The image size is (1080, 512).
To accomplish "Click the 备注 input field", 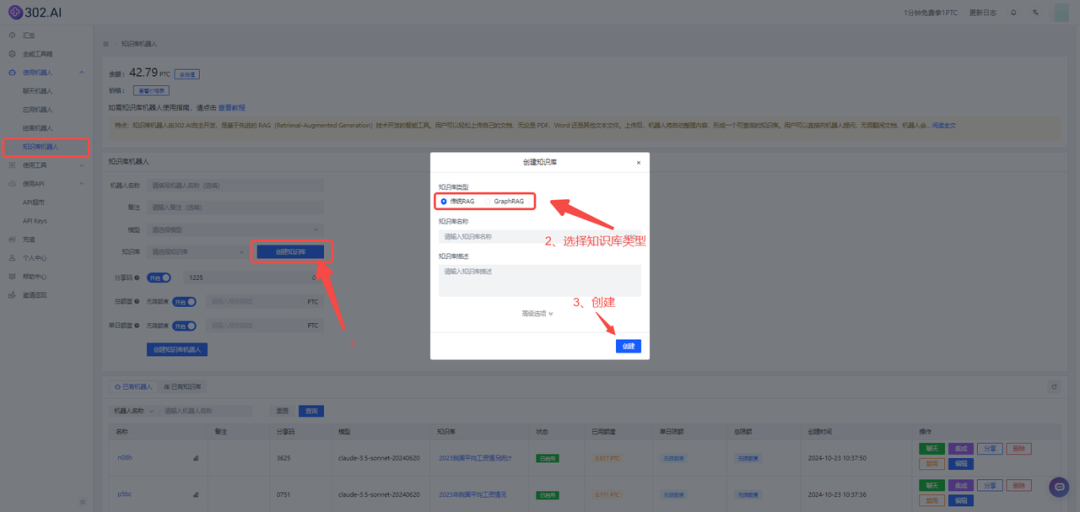I will [x=235, y=207].
